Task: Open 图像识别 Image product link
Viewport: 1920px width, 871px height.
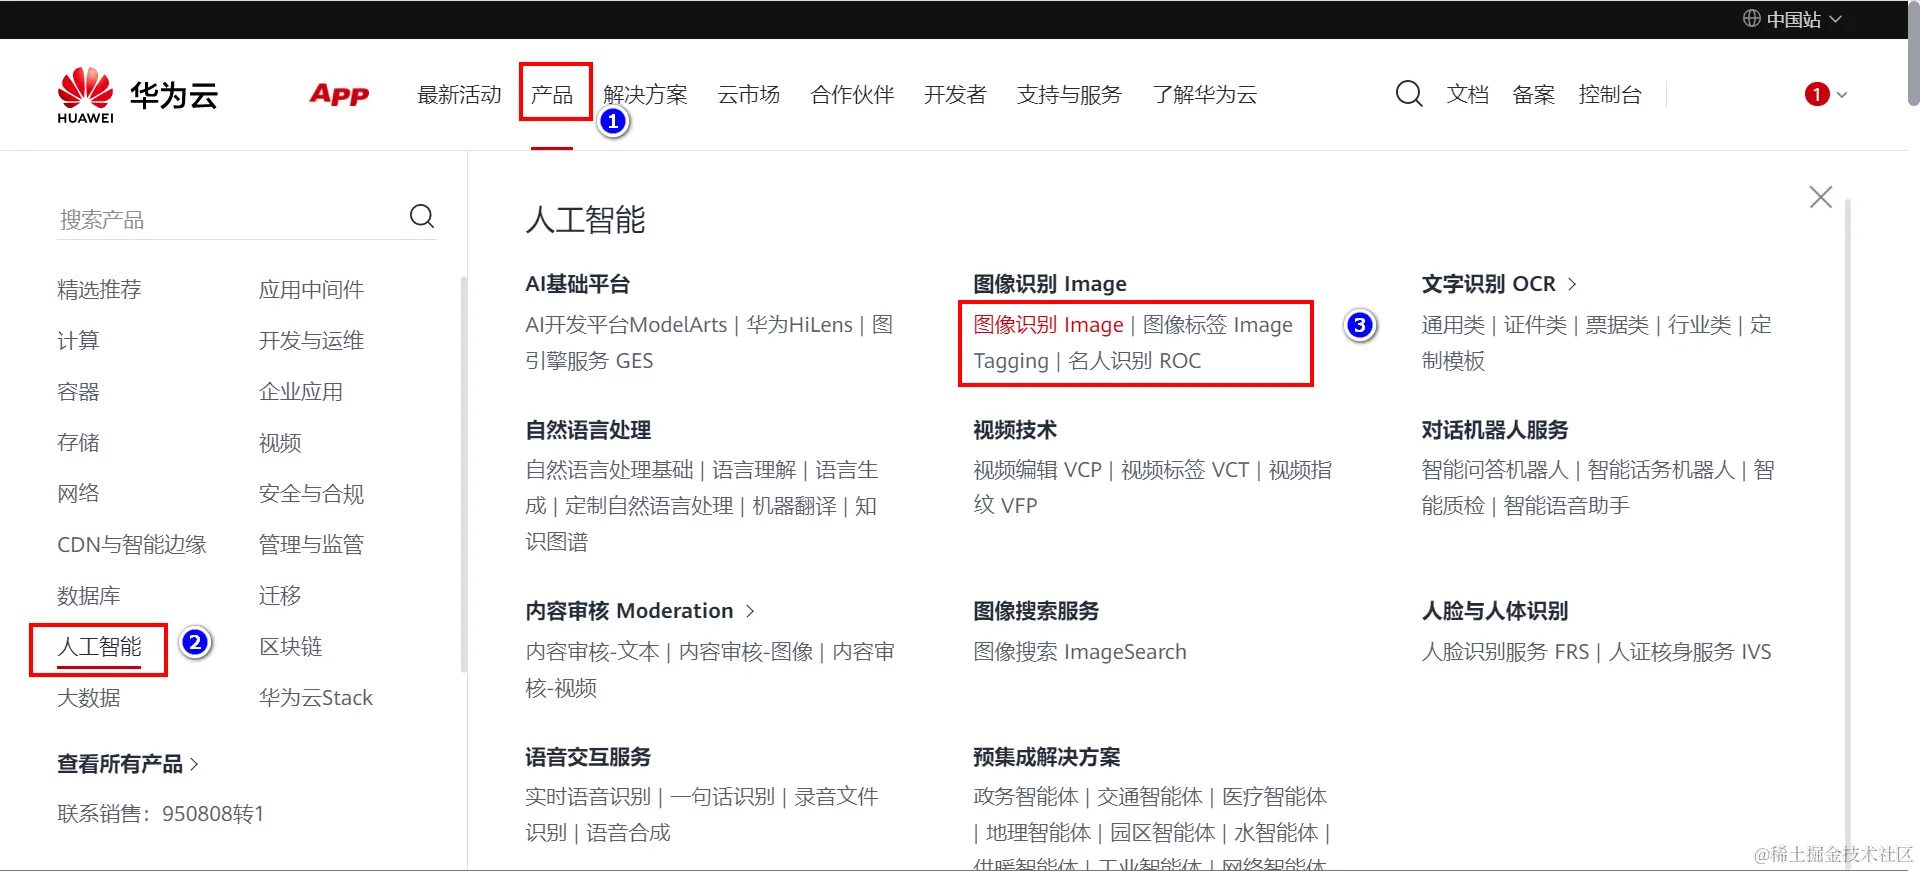Action: [x=1048, y=325]
